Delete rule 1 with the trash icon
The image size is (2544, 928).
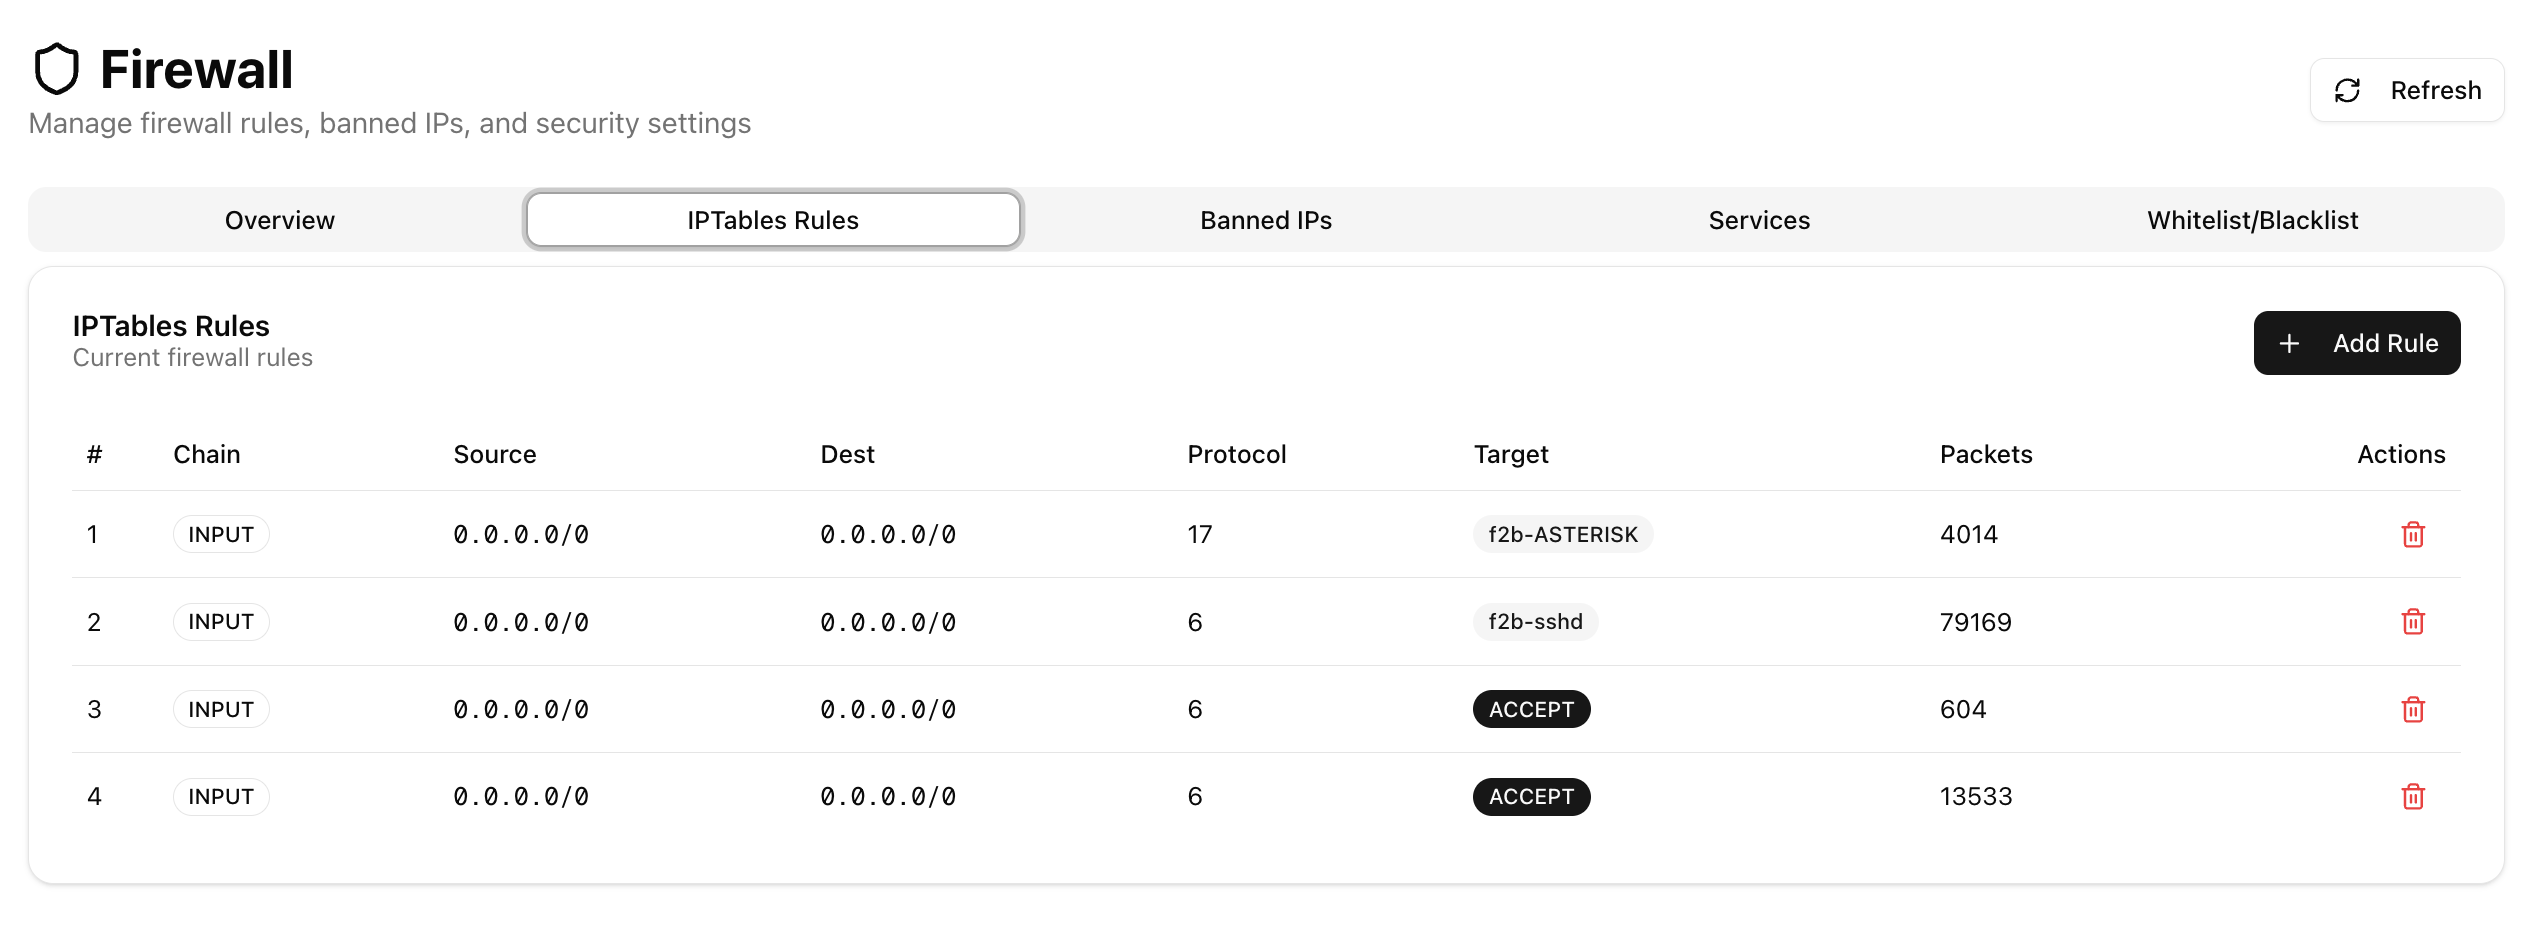[2411, 535]
